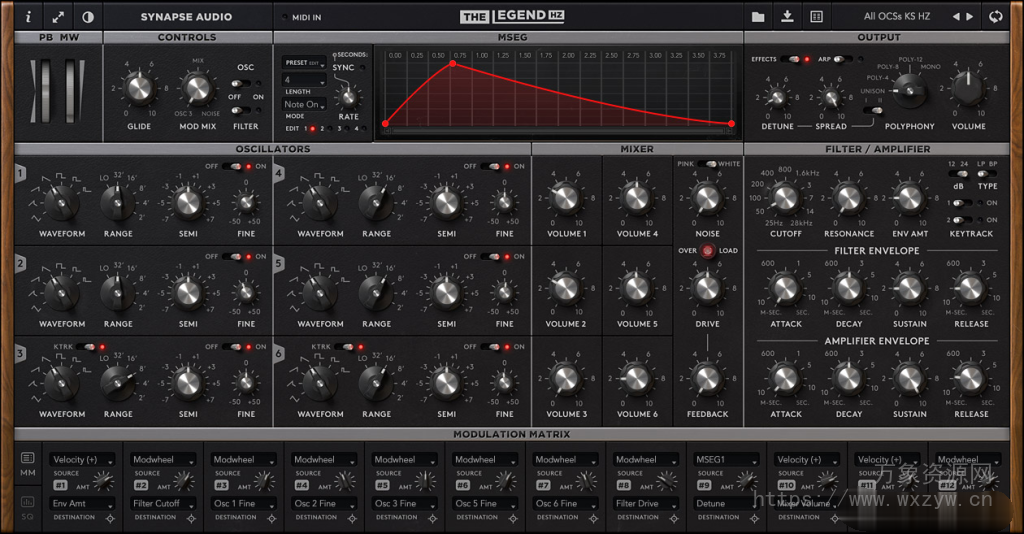
Task: Click the #9 modulation slot button
Action: click(704, 486)
